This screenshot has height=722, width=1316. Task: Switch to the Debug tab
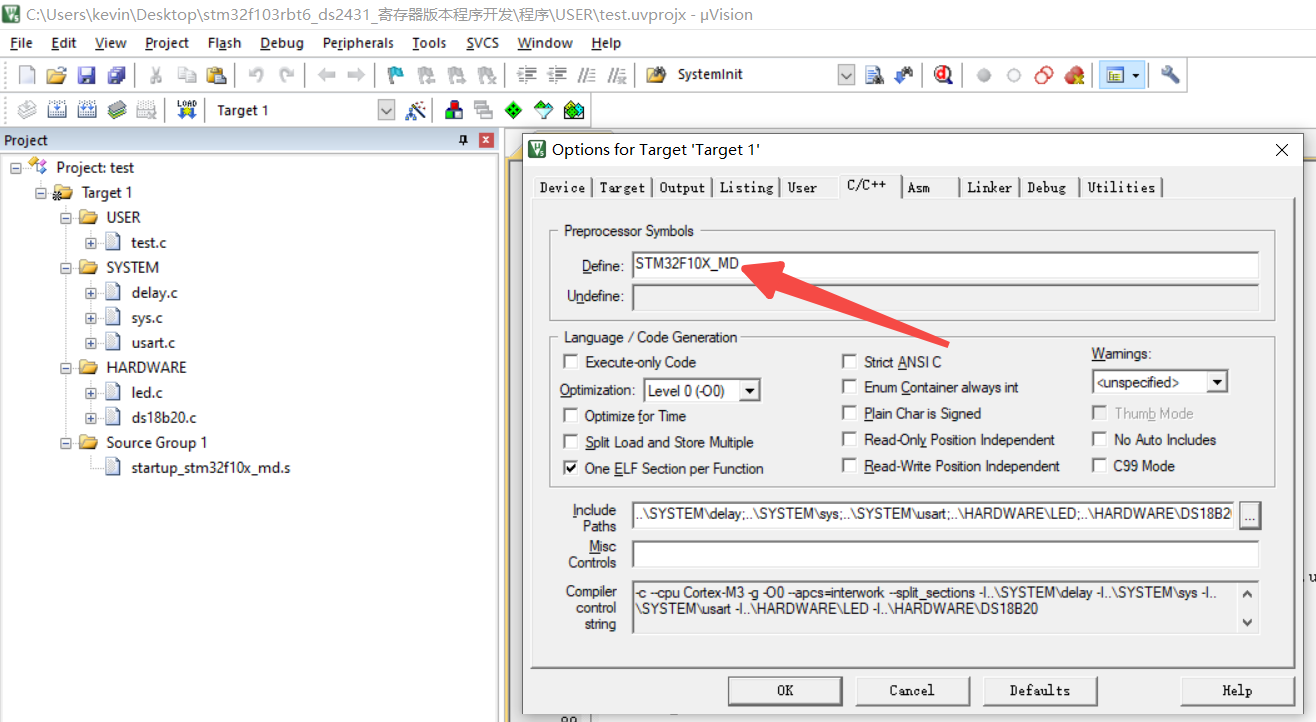(x=1047, y=187)
